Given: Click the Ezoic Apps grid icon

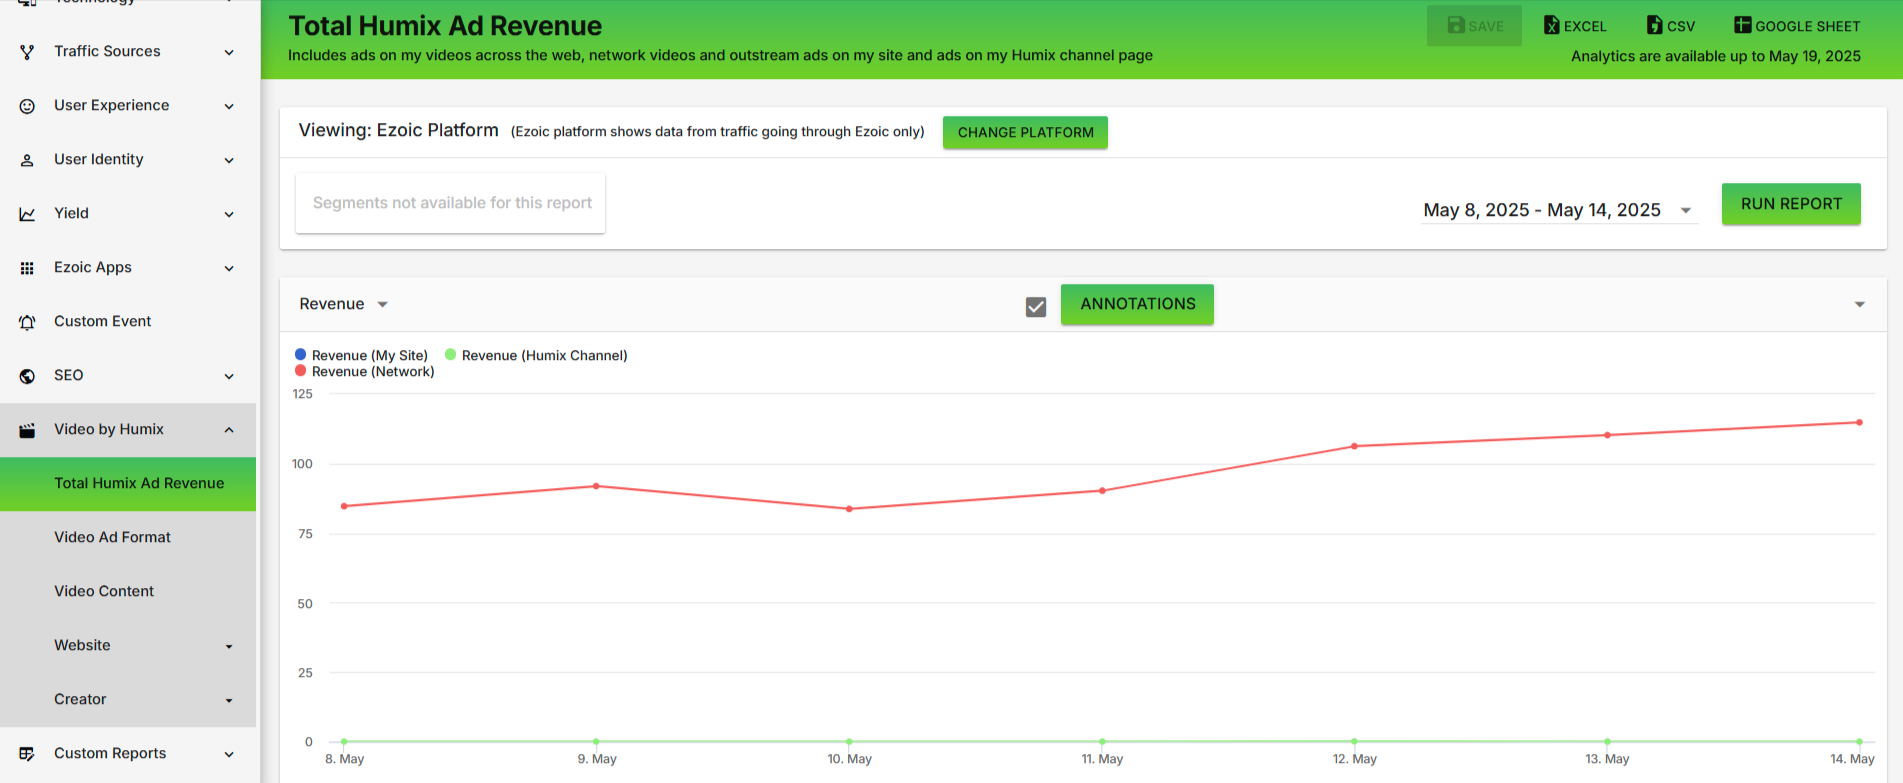Looking at the screenshot, I should [27, 268].
